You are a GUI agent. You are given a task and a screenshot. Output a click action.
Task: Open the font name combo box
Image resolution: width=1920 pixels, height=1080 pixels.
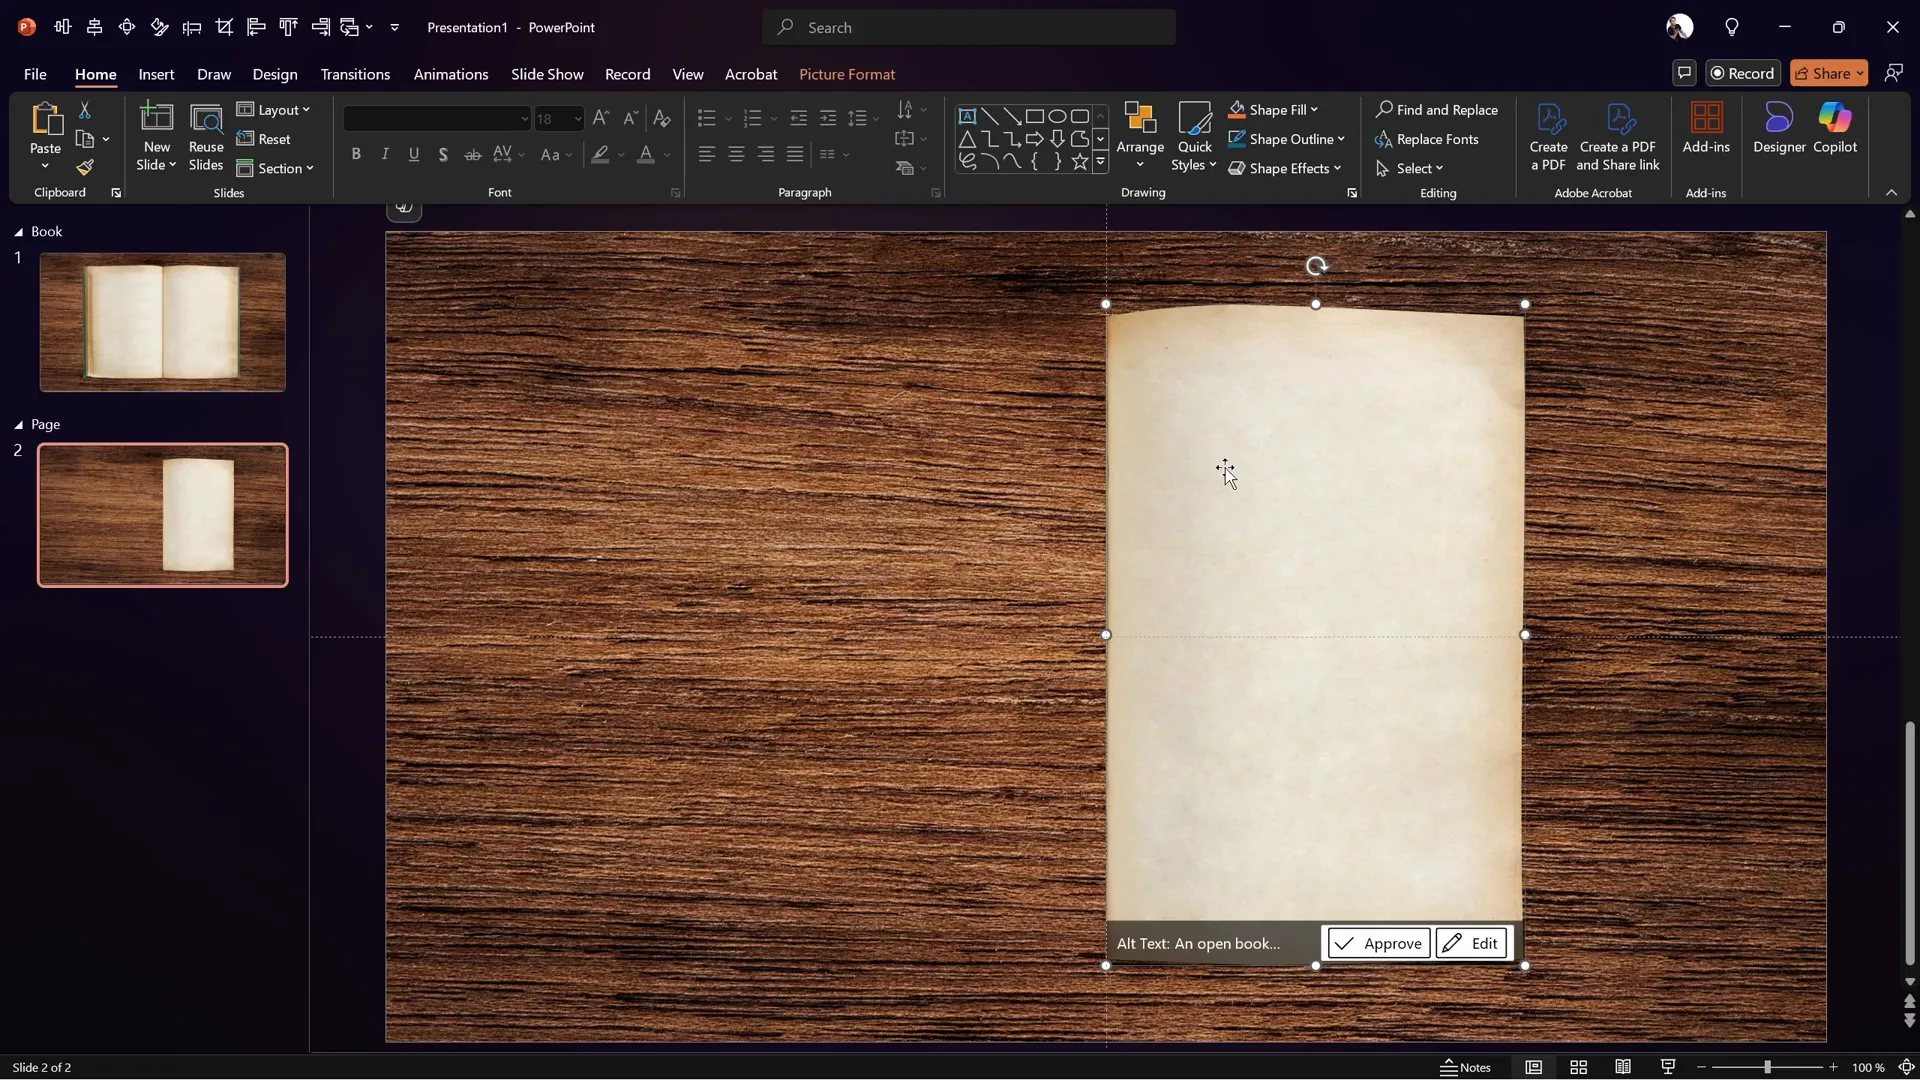(437, 119)
